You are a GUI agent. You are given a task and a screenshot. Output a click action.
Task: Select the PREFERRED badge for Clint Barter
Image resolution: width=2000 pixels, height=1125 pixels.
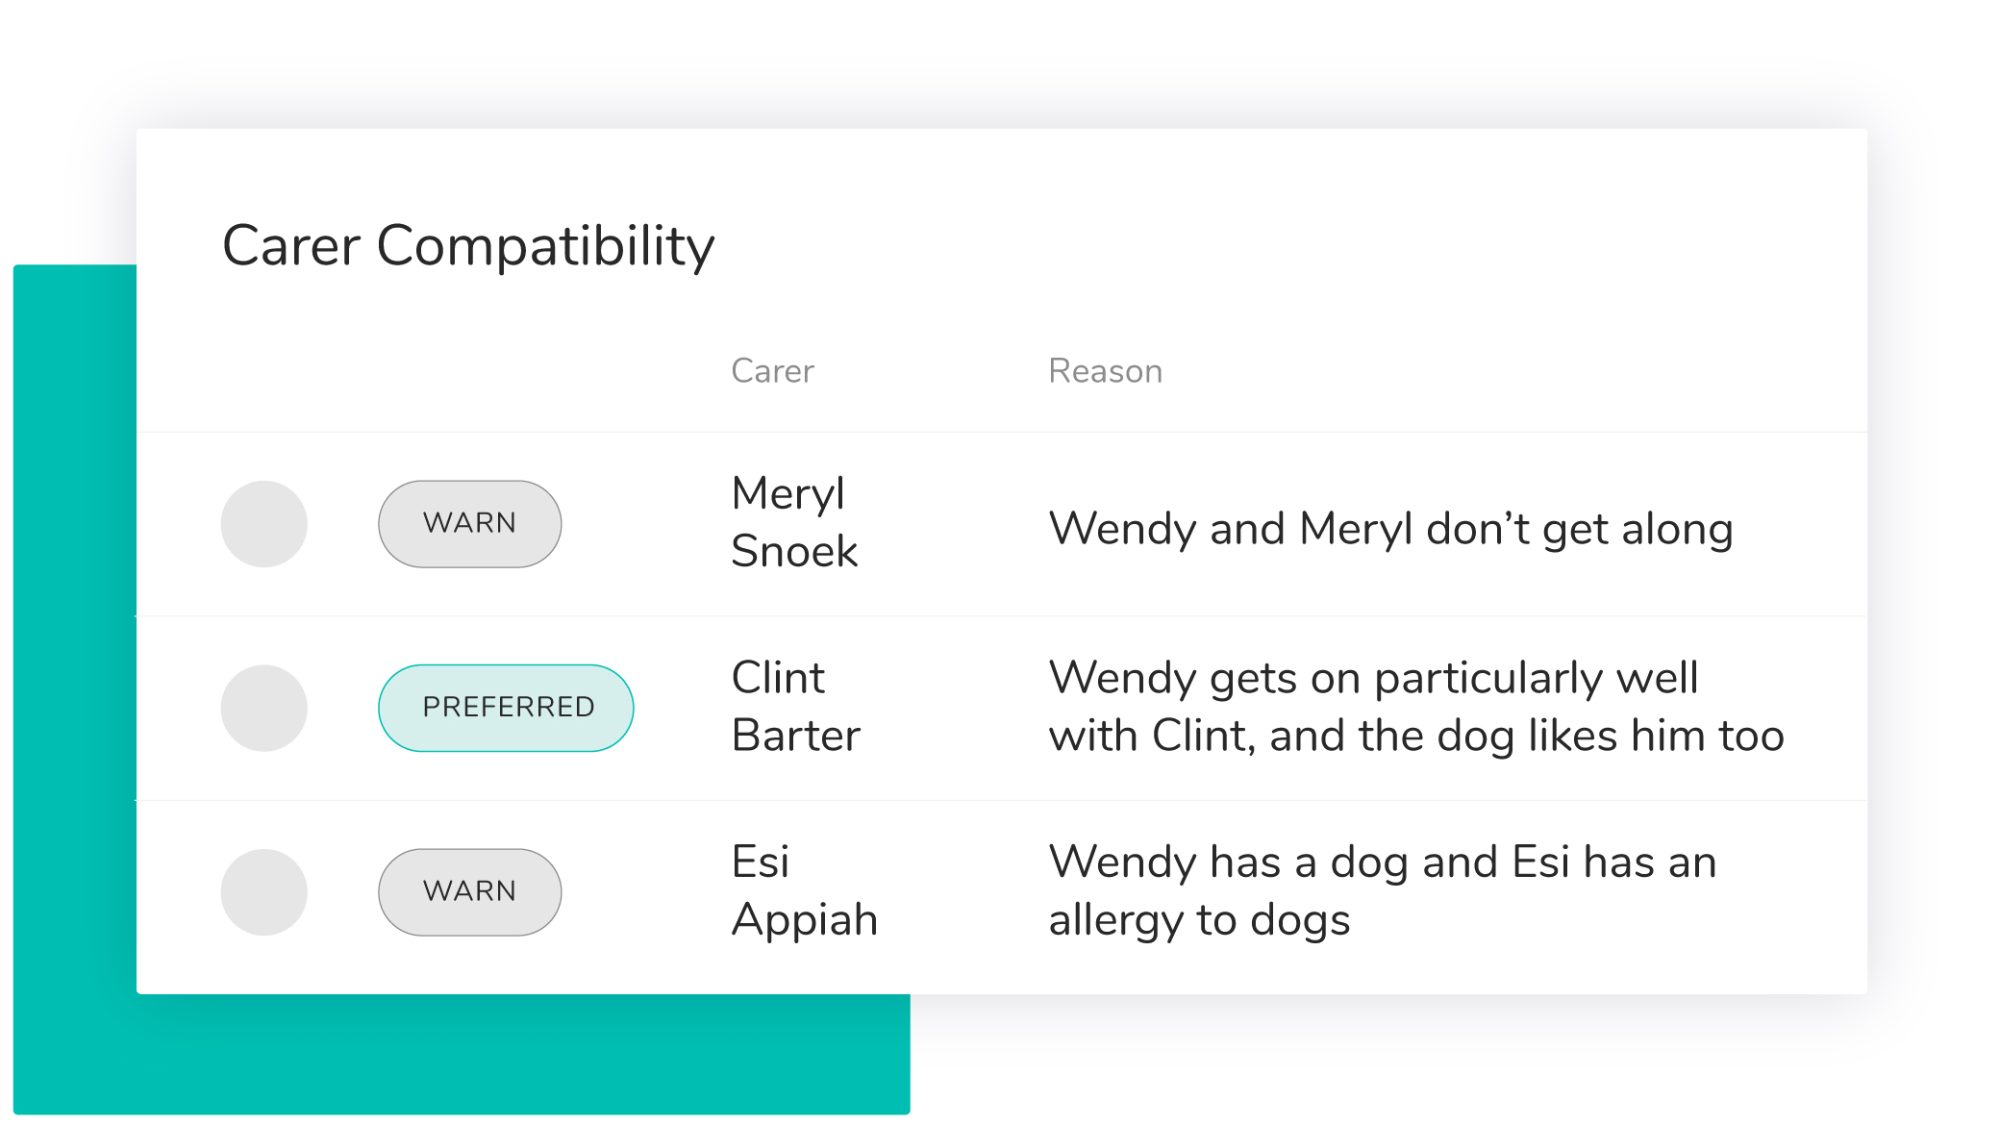(506, 708)
